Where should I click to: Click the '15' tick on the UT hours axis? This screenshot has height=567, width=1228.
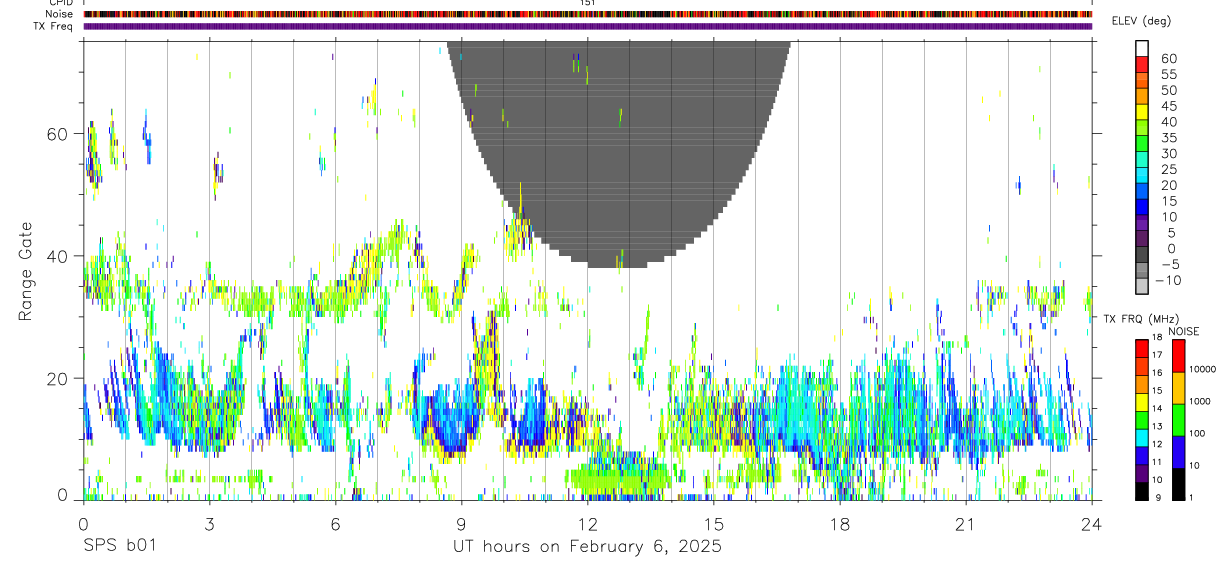(x=713, y=524)
